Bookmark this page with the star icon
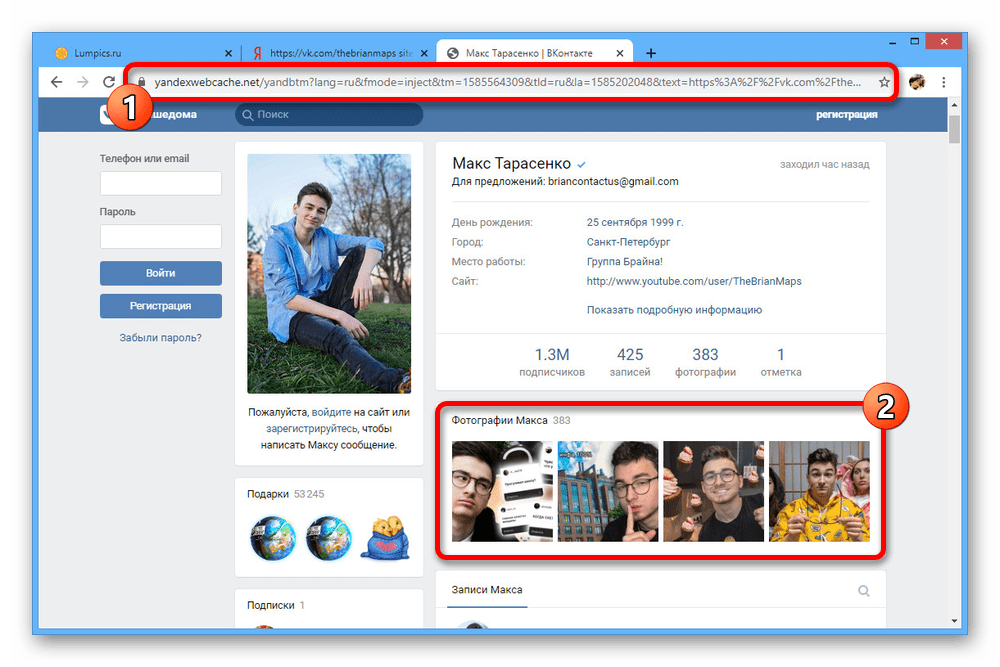Viewport: 1000px width, 667px height. tap(884, 82)
